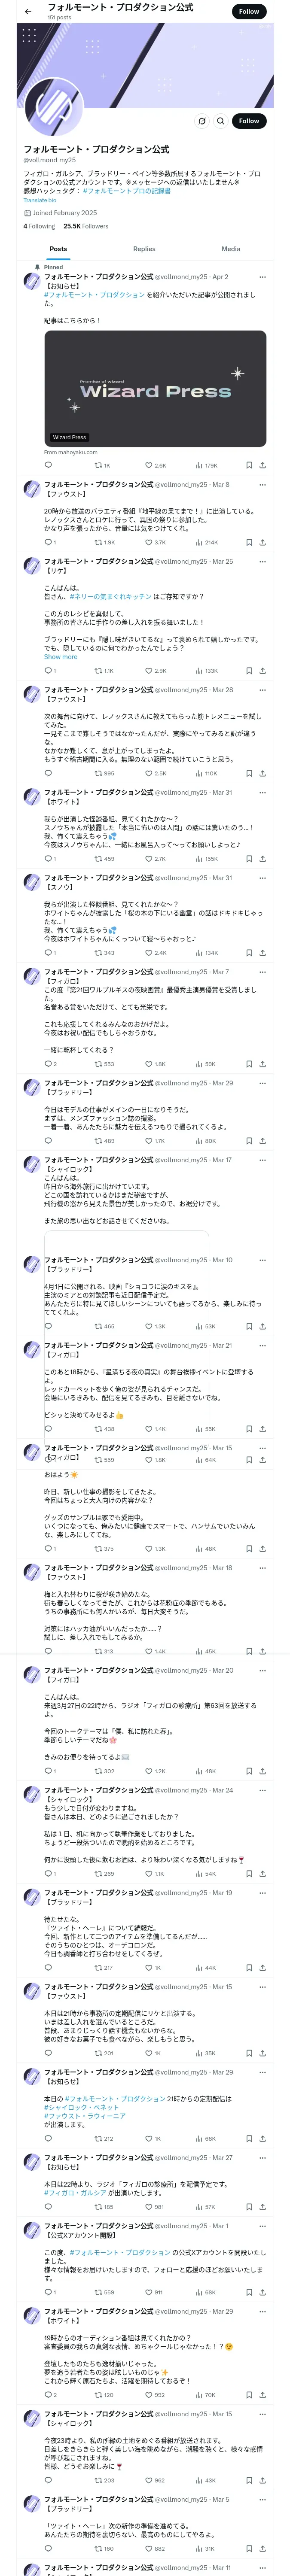The height and width of the screenshot is (2576, 290).
Task: Open more options on the pinned post
Action: point(262,277)
